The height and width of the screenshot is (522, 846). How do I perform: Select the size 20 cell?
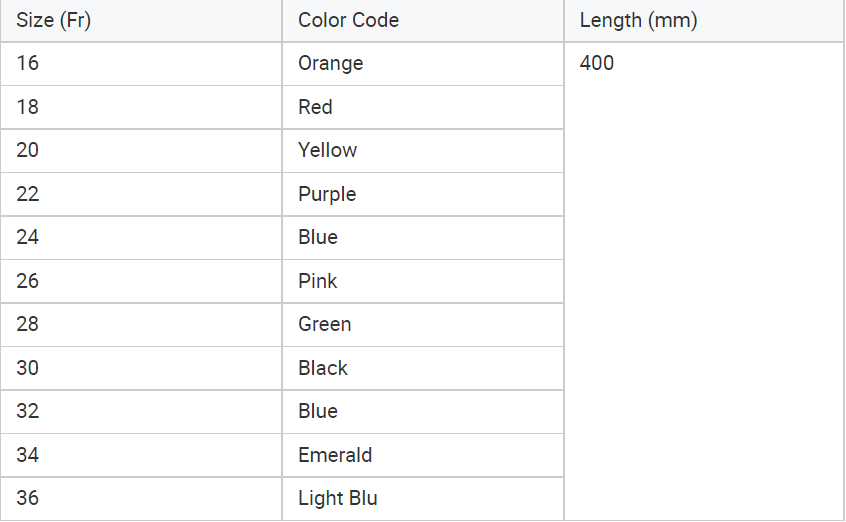pos(141,151)
